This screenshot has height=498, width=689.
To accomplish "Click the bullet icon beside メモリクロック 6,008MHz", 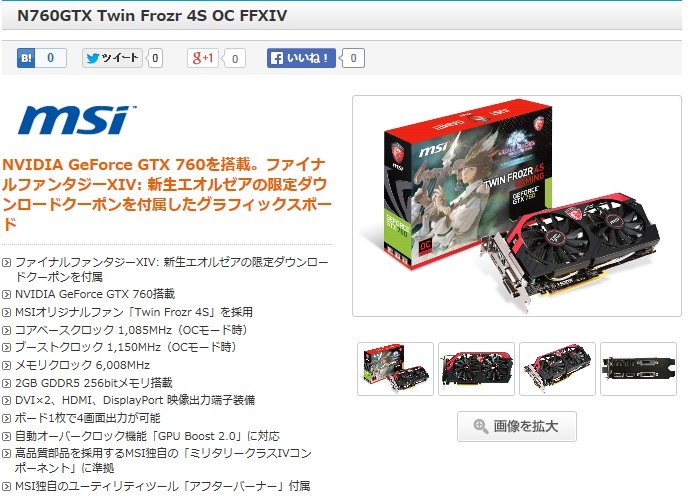I will 6,366.
